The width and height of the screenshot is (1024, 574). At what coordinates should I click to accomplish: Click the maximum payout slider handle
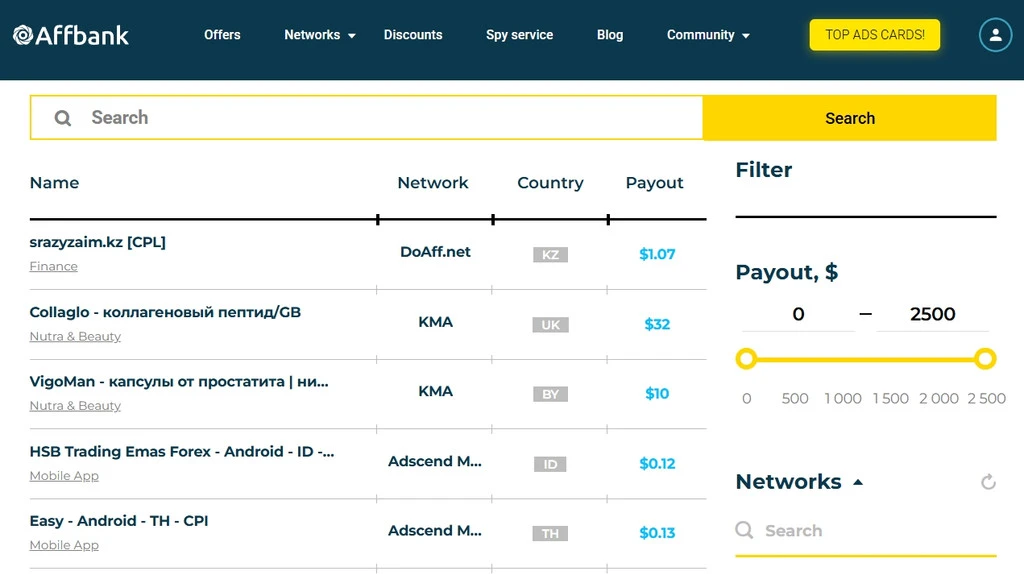point(985,359)
